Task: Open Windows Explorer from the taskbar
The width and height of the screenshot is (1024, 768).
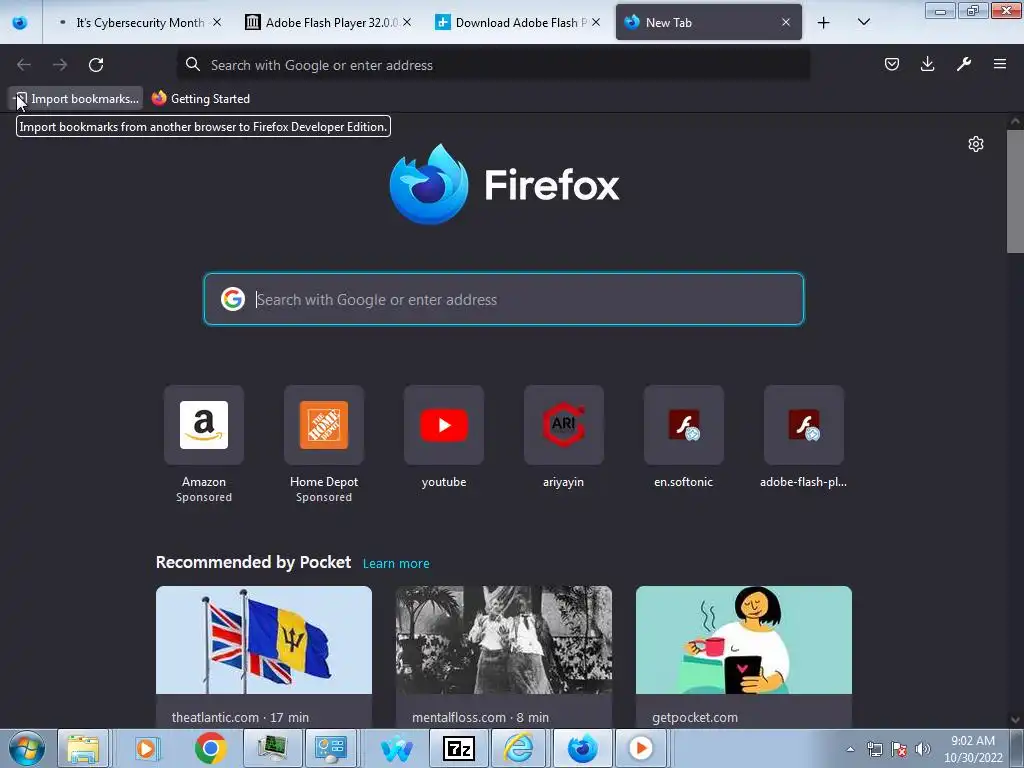Action: pos(83,748)
